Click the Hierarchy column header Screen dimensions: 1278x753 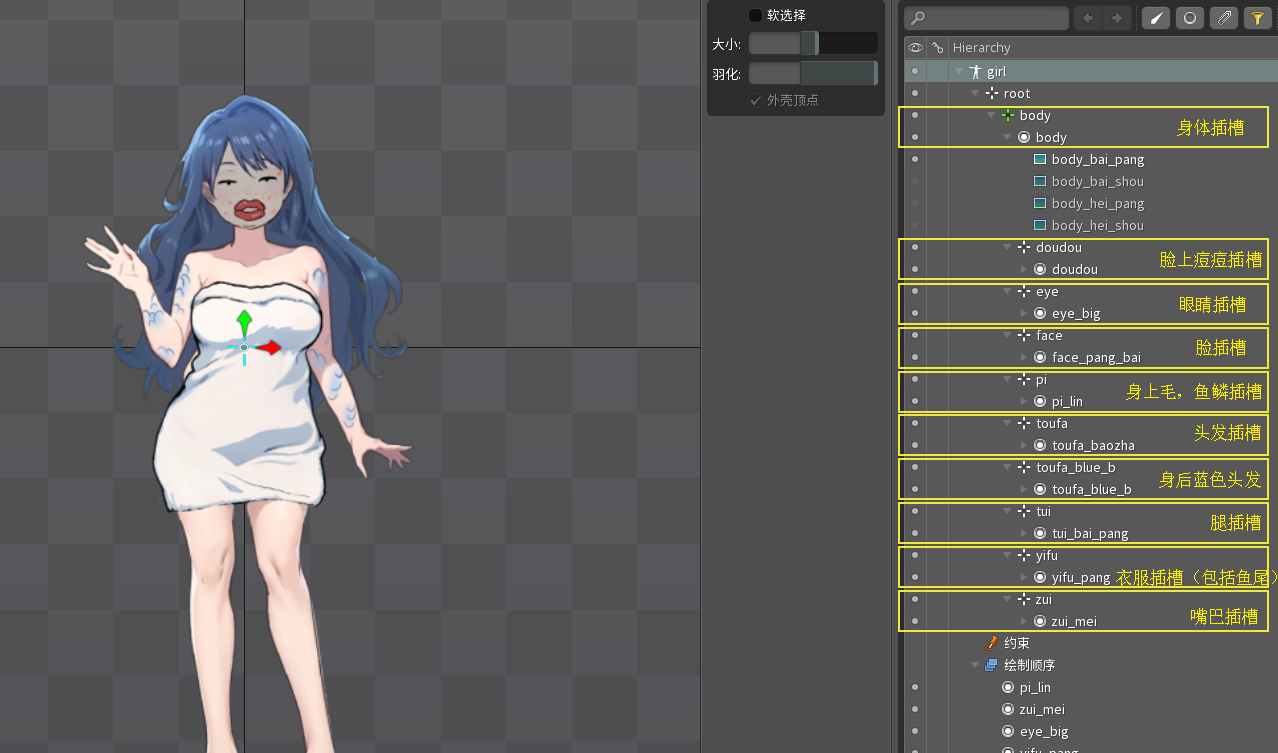(x=981, y=47)
